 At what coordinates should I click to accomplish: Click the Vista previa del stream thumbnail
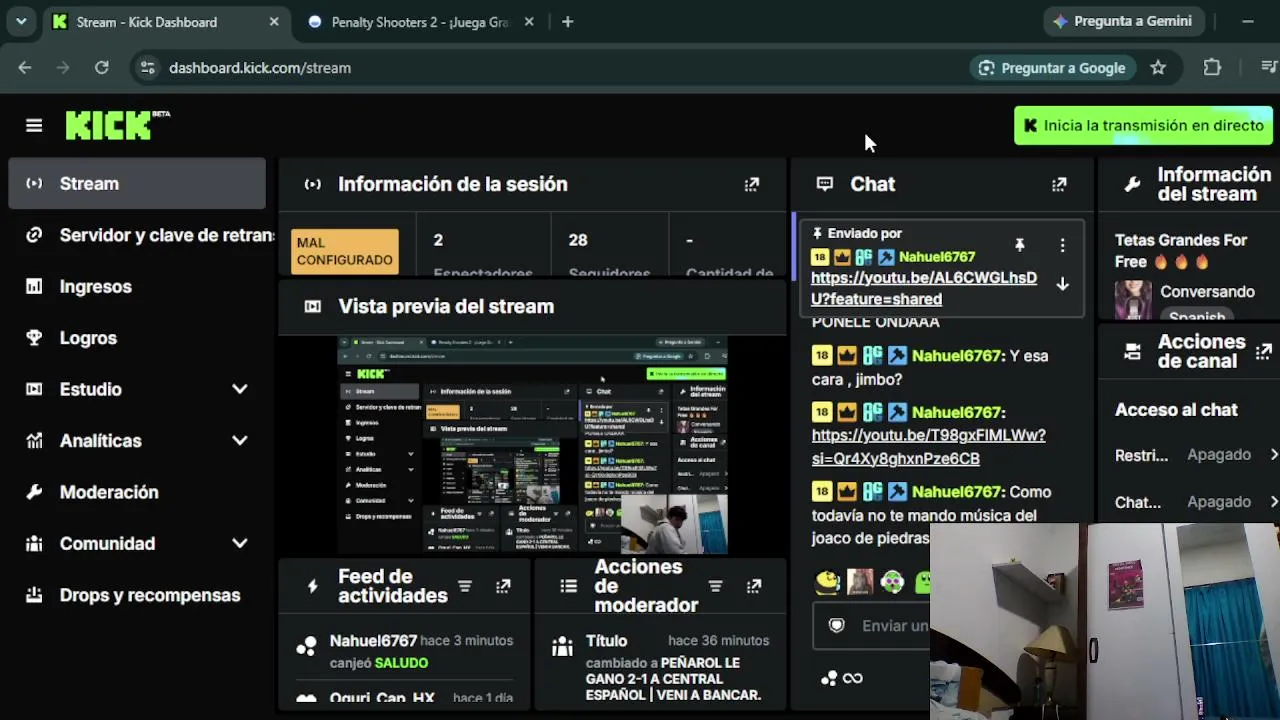click(532, 445)
